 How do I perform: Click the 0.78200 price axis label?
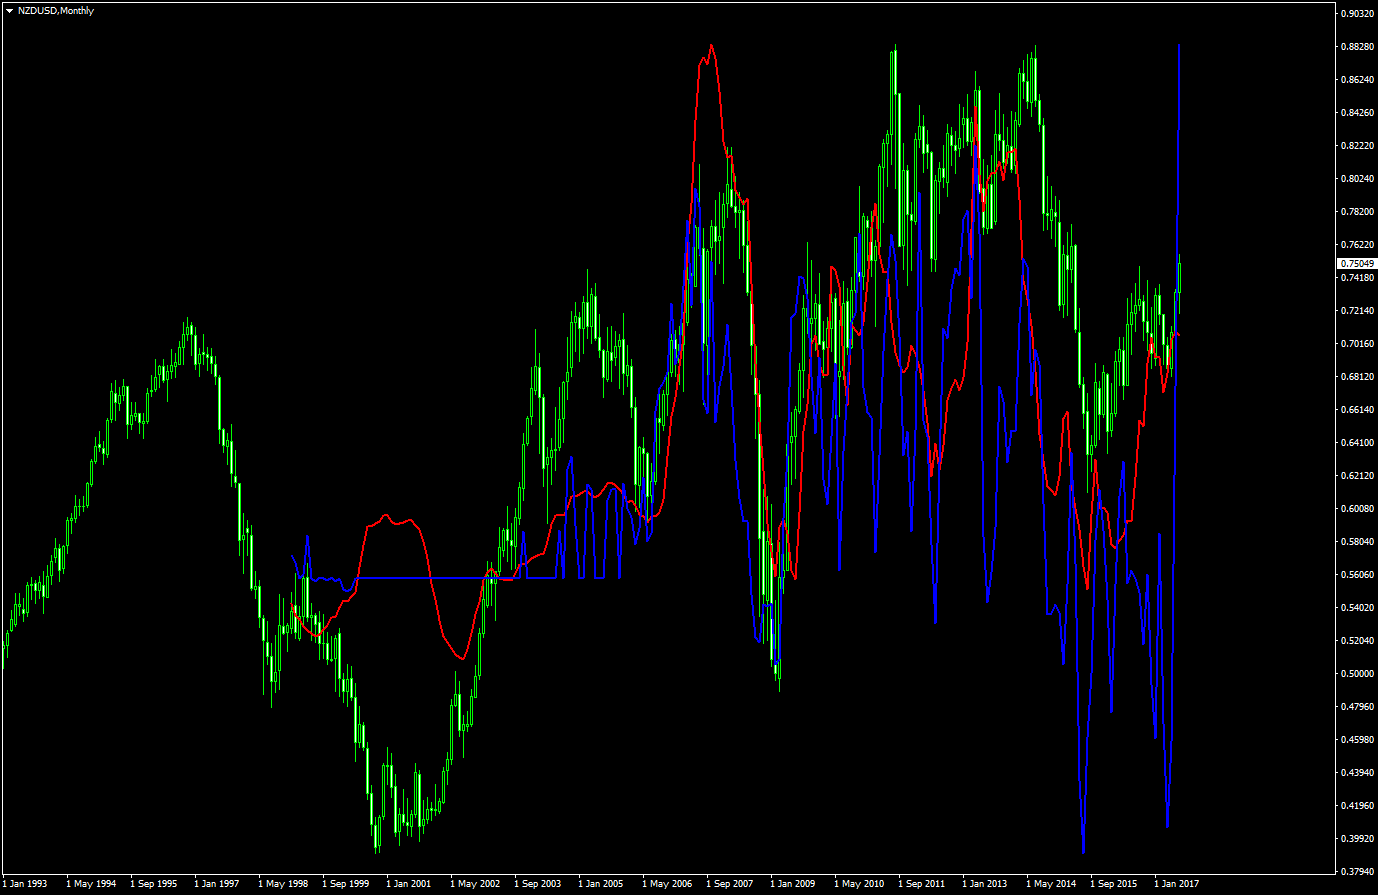1357,212
